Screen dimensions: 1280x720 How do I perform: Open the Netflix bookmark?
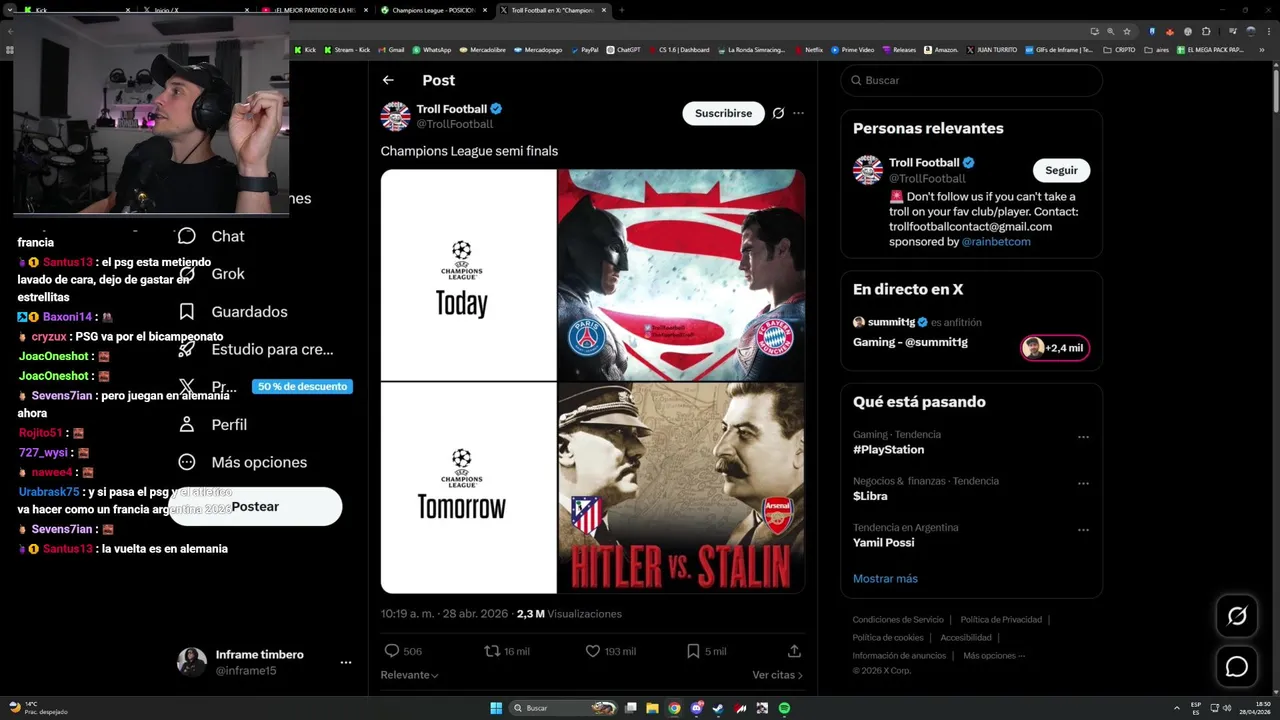click(x=808, y=49)
